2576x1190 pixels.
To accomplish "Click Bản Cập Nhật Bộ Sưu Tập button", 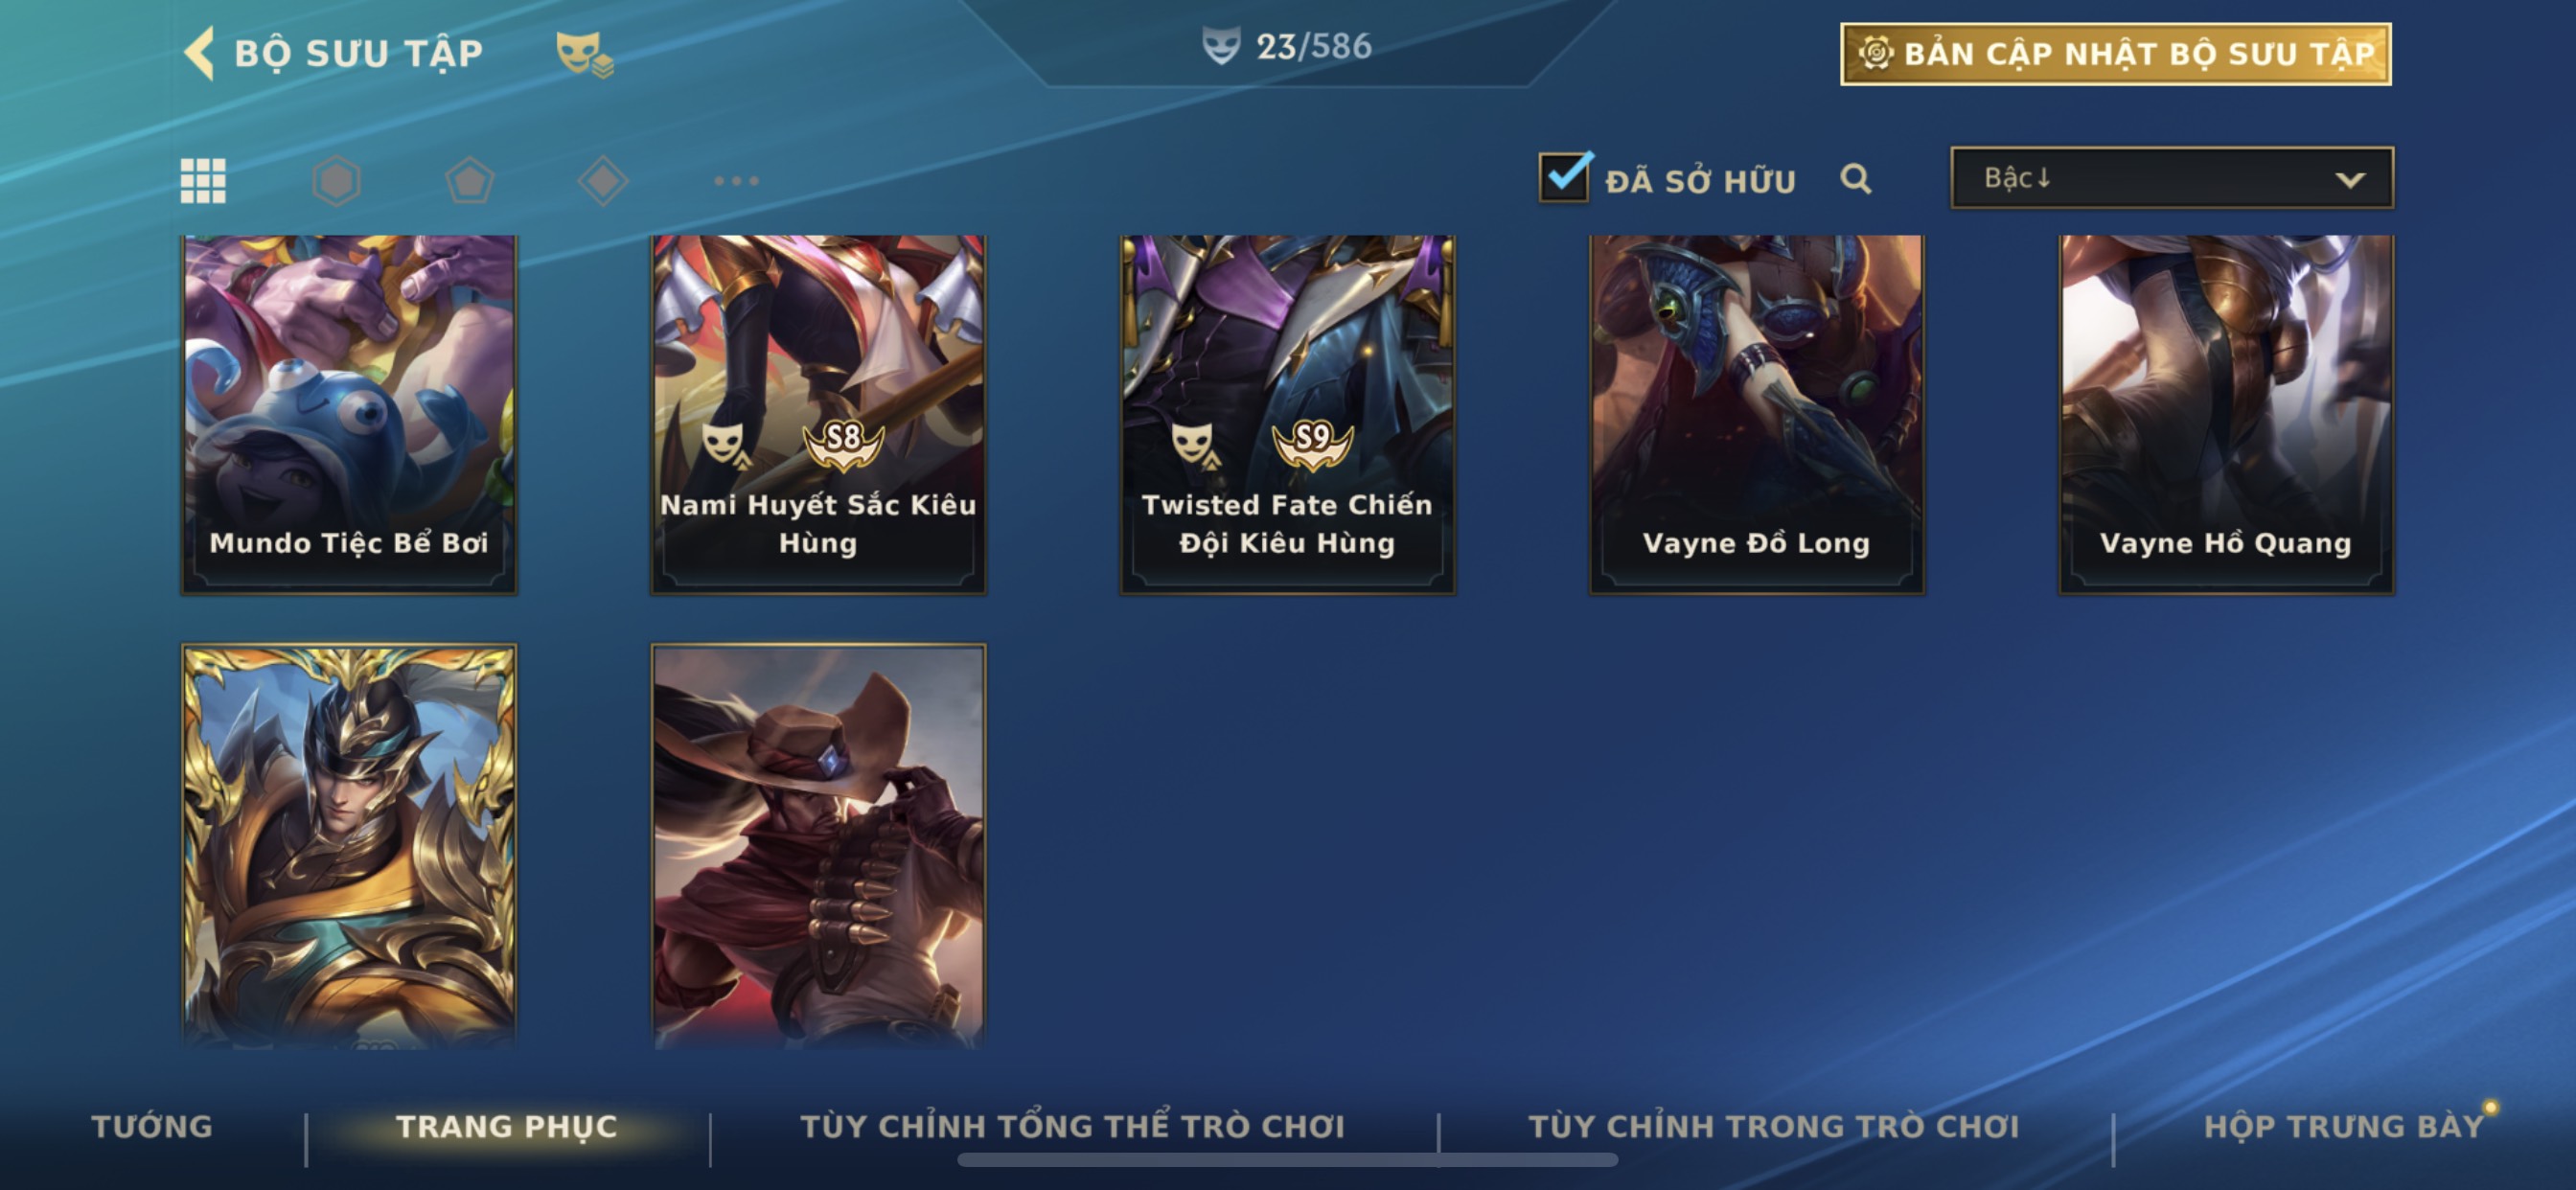I will click(x=2116, y=54).
